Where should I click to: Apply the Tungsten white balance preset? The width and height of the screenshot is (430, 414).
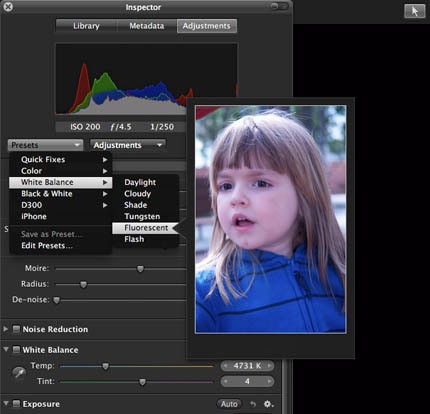pyautogui.click(x=146, y=216)
